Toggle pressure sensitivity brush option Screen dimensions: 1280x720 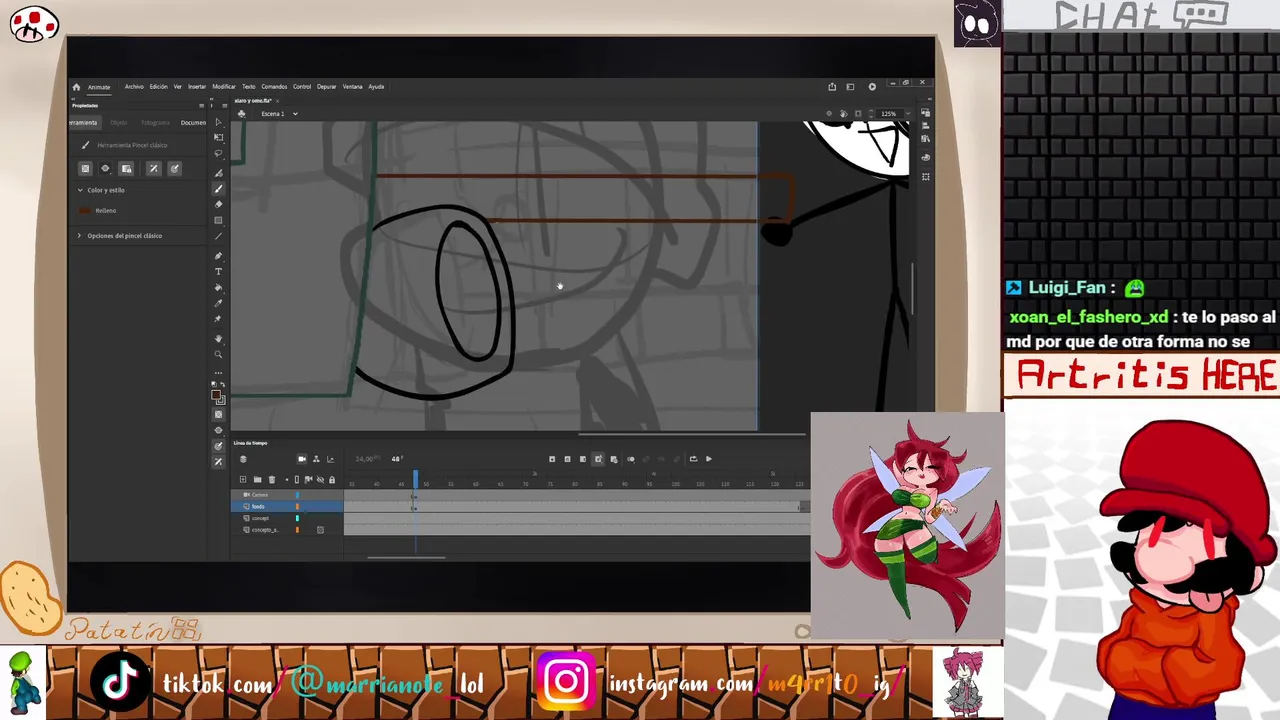154,168
